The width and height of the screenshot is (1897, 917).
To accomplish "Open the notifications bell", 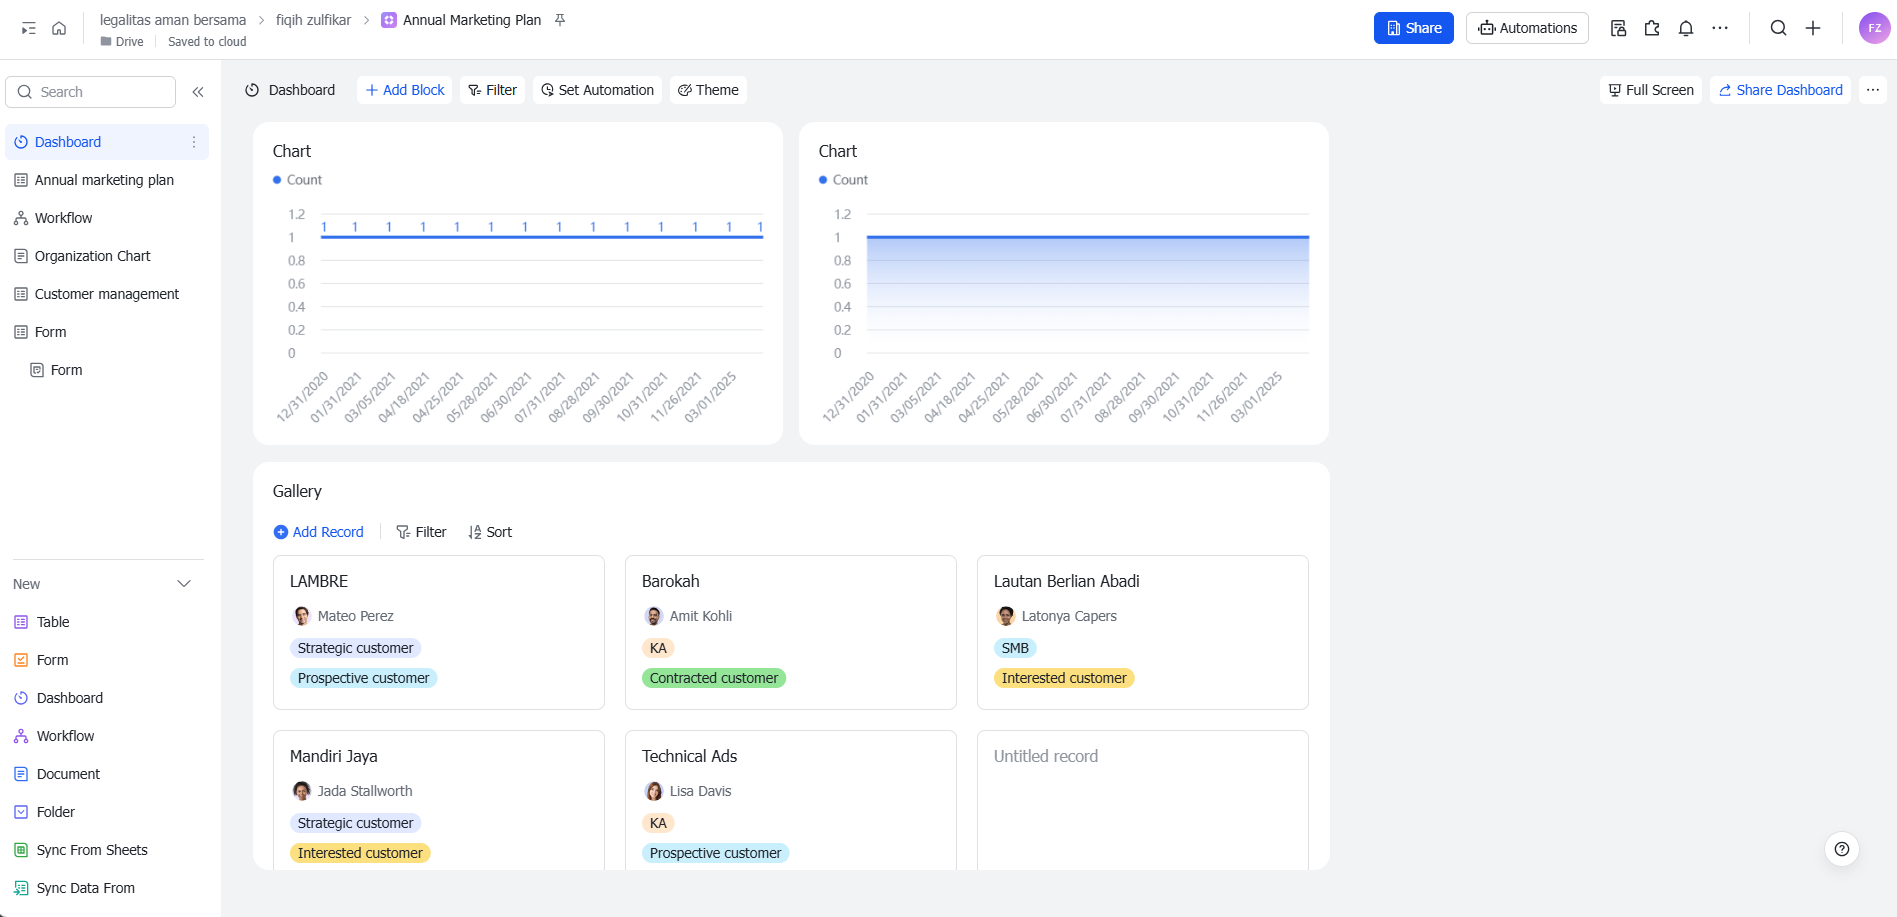I will (x=1686, y=28).
